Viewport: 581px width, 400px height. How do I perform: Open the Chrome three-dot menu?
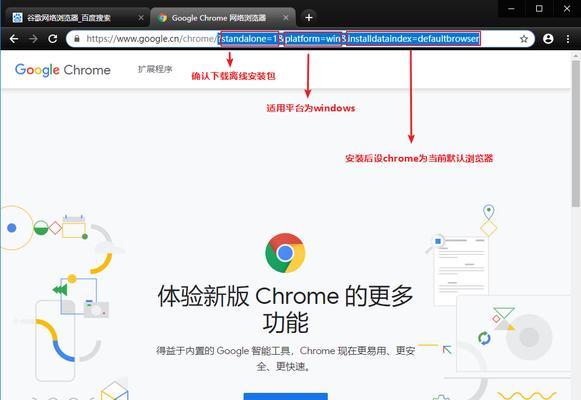[x=568, y=39]
